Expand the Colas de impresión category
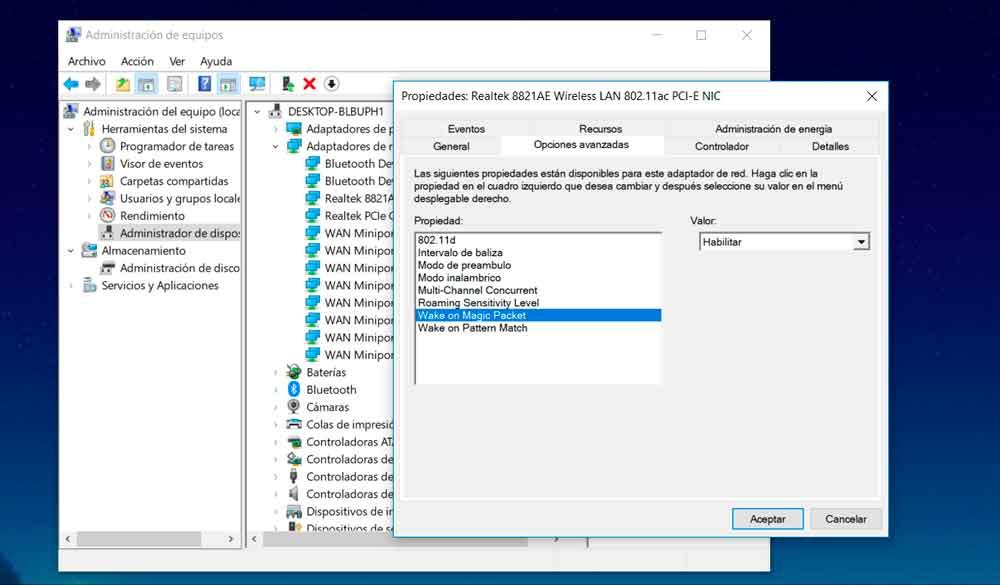 click(x=276, y=424)
